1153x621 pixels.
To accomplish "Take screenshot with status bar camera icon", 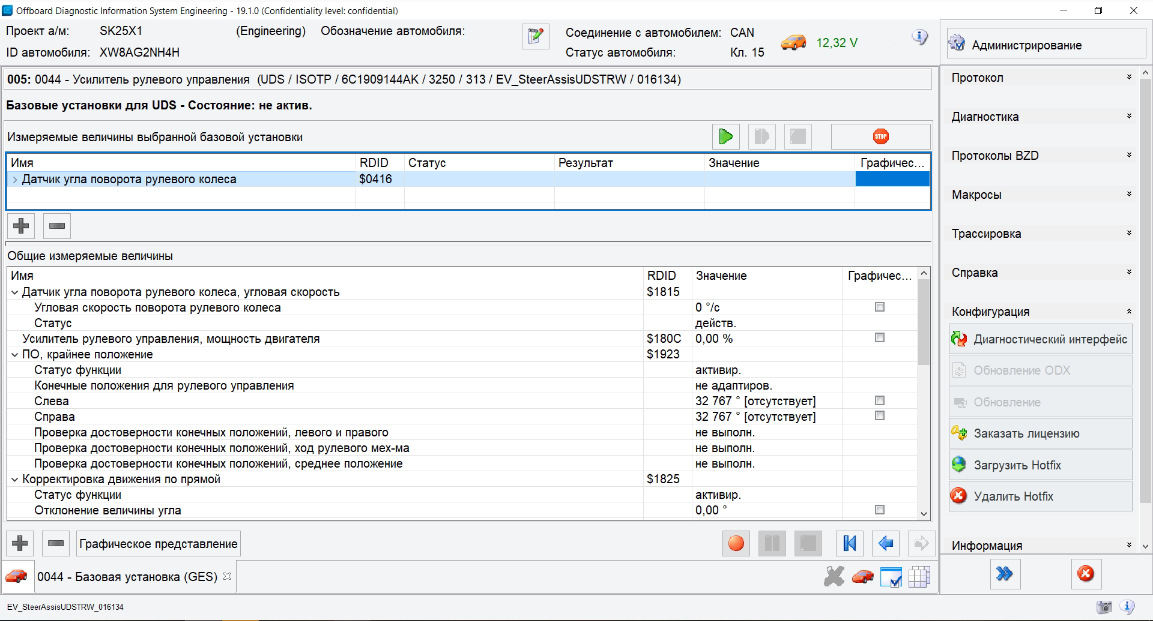I will click(1104, 607).
